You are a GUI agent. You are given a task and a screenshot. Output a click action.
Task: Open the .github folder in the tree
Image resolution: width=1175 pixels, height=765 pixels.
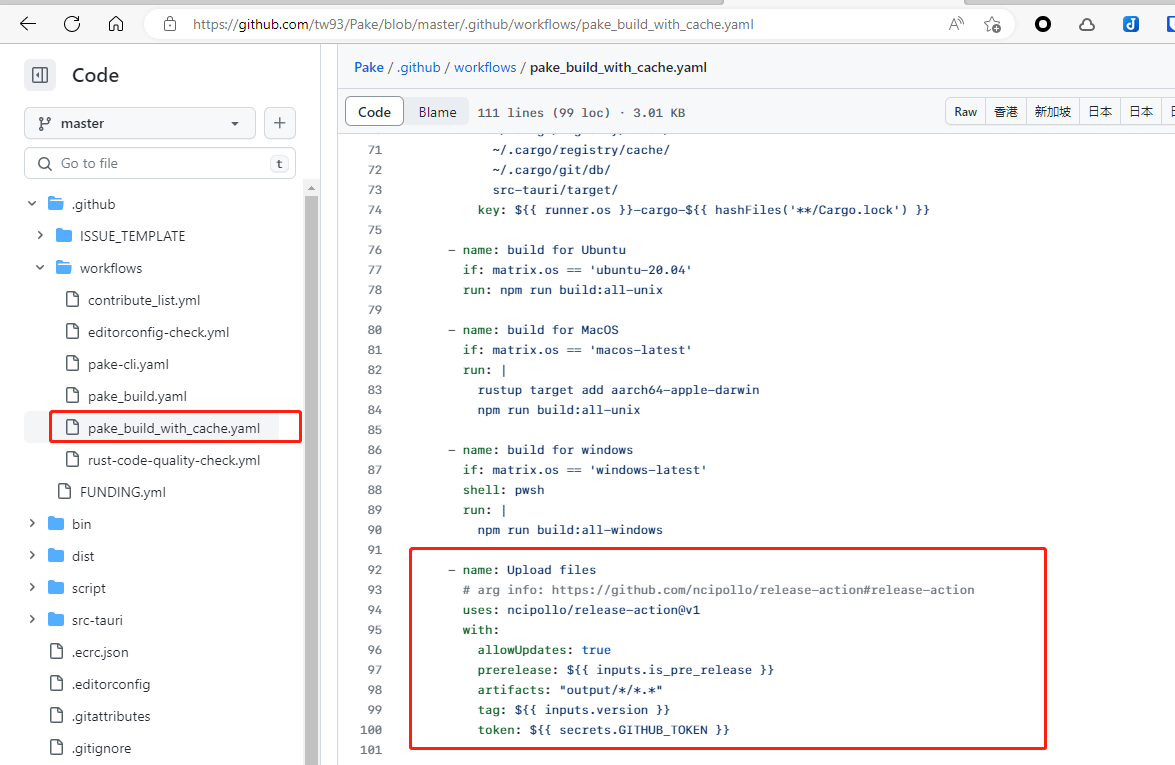[x=93, y=204]
